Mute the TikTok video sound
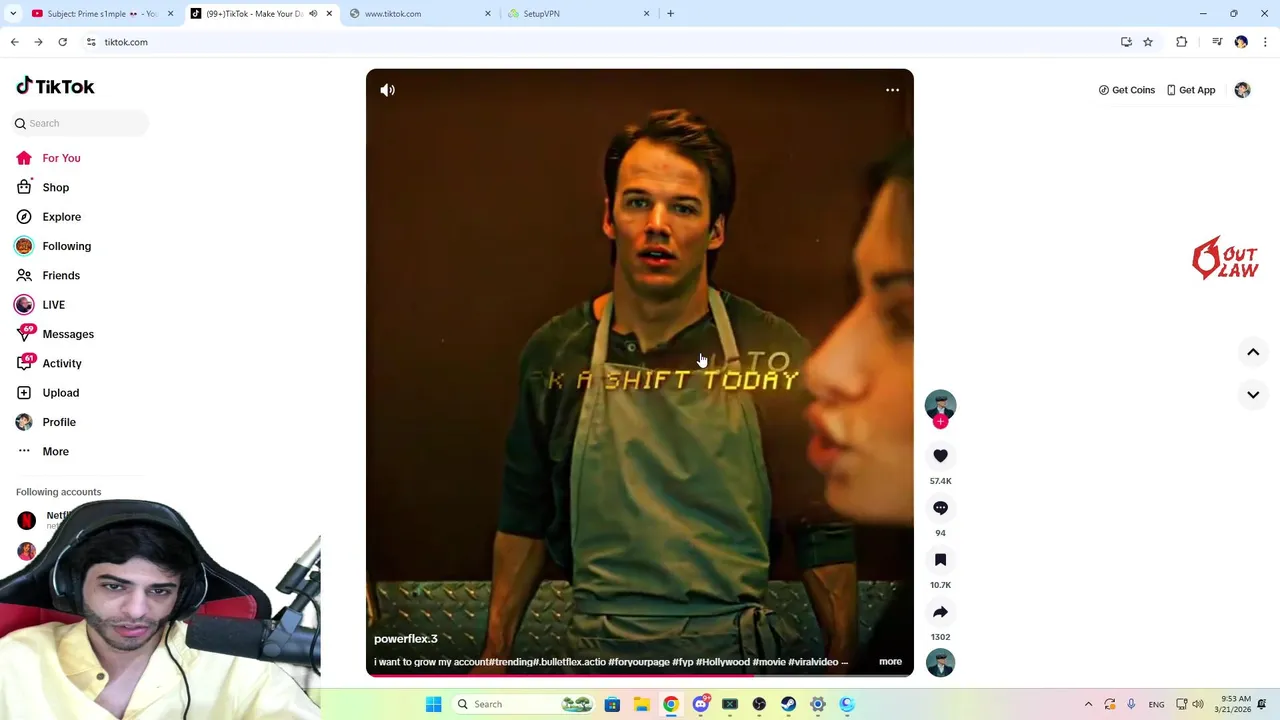This screenshot has height=720, width=1280. click(x=388, y=90)
